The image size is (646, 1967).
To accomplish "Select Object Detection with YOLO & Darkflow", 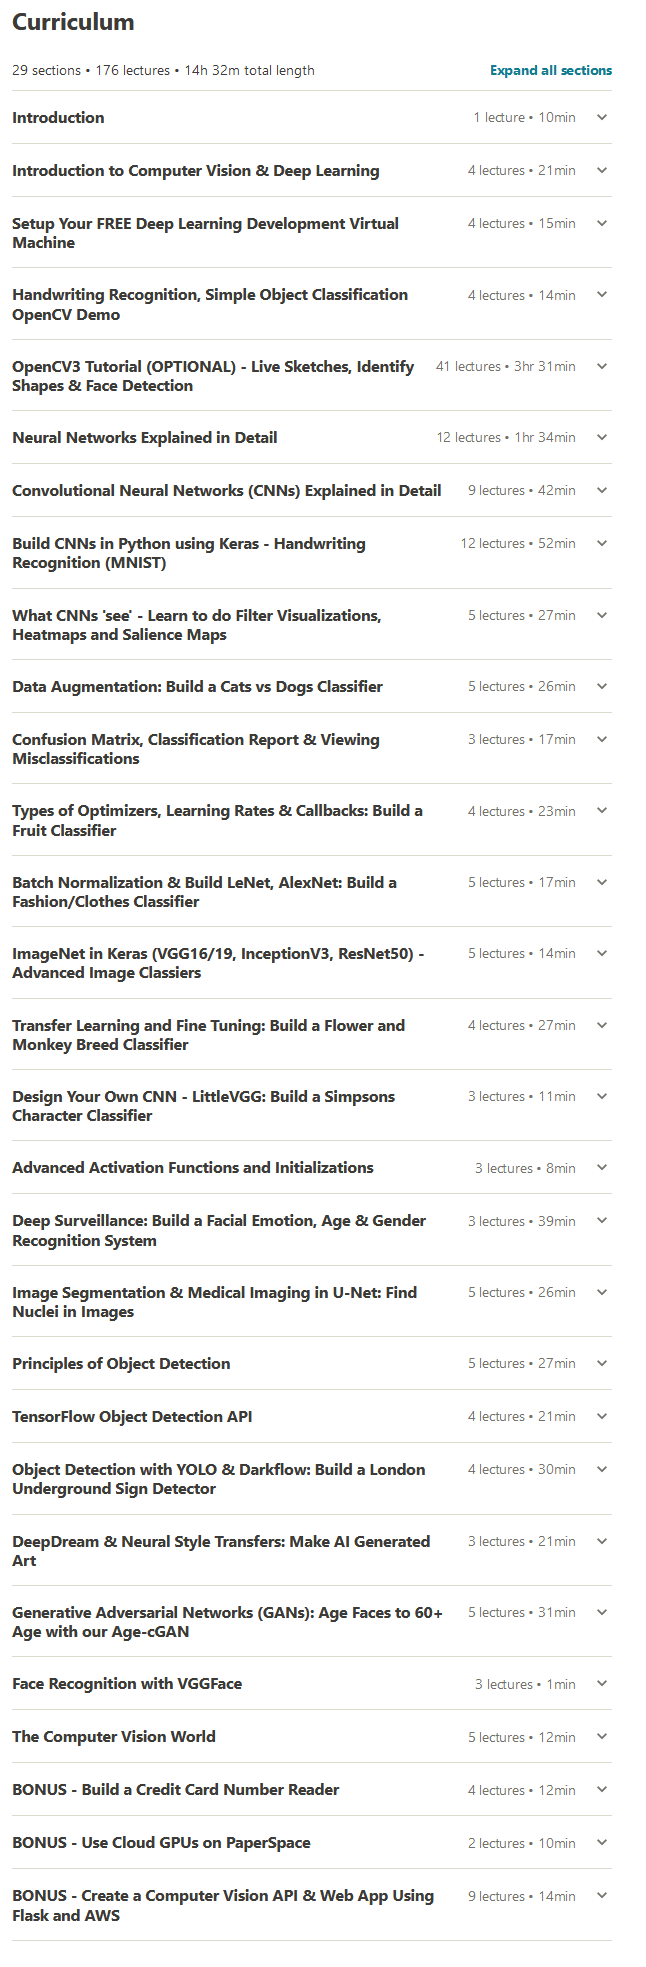I will coord(218,1479).
